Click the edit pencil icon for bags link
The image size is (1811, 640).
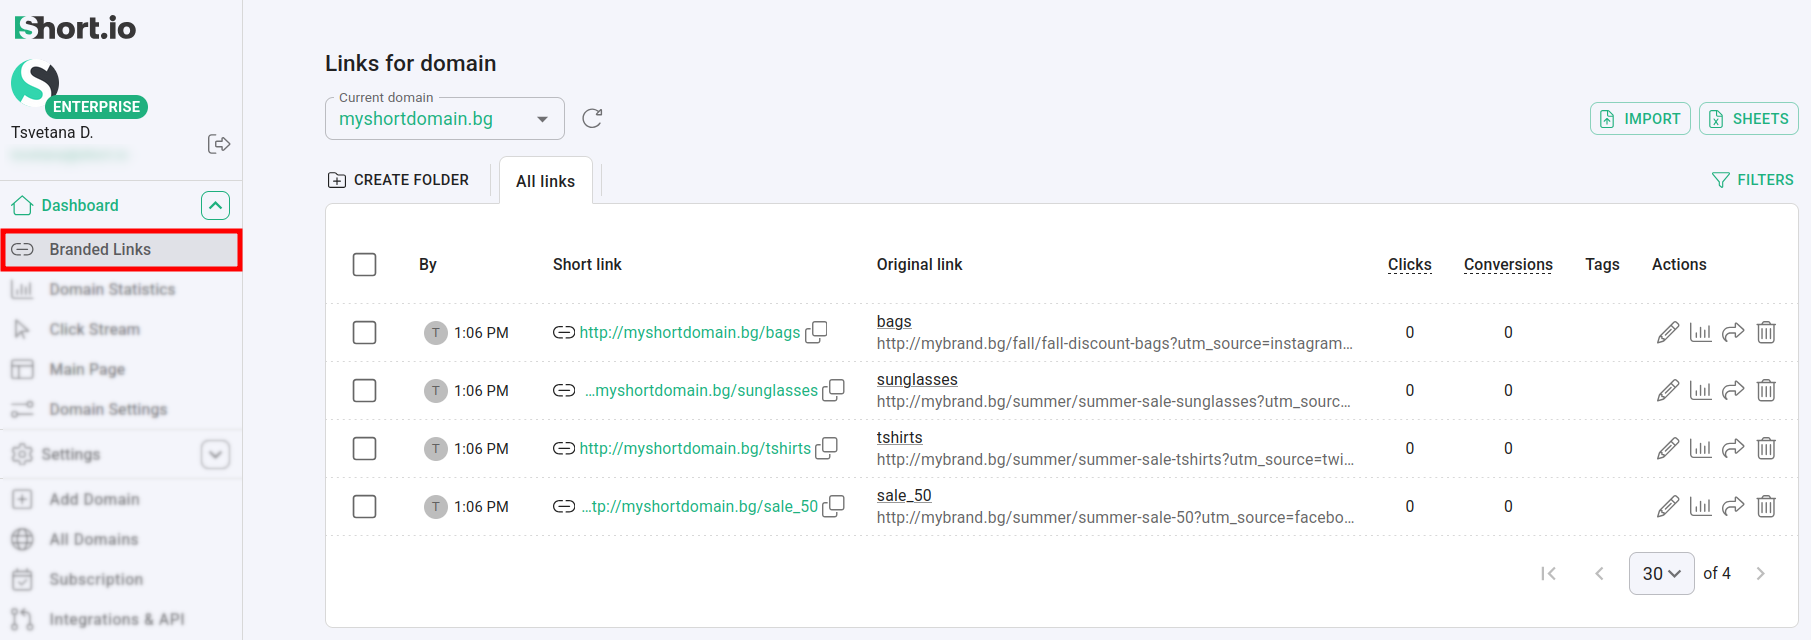[1667, 333]
